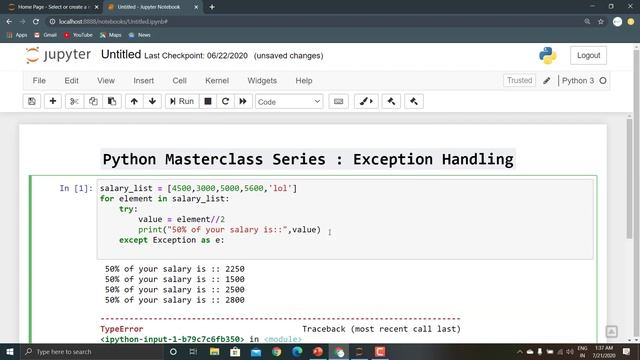Click the first hammer toolbar icon
This screenshot has height=360, width=640.
[391, 101]
